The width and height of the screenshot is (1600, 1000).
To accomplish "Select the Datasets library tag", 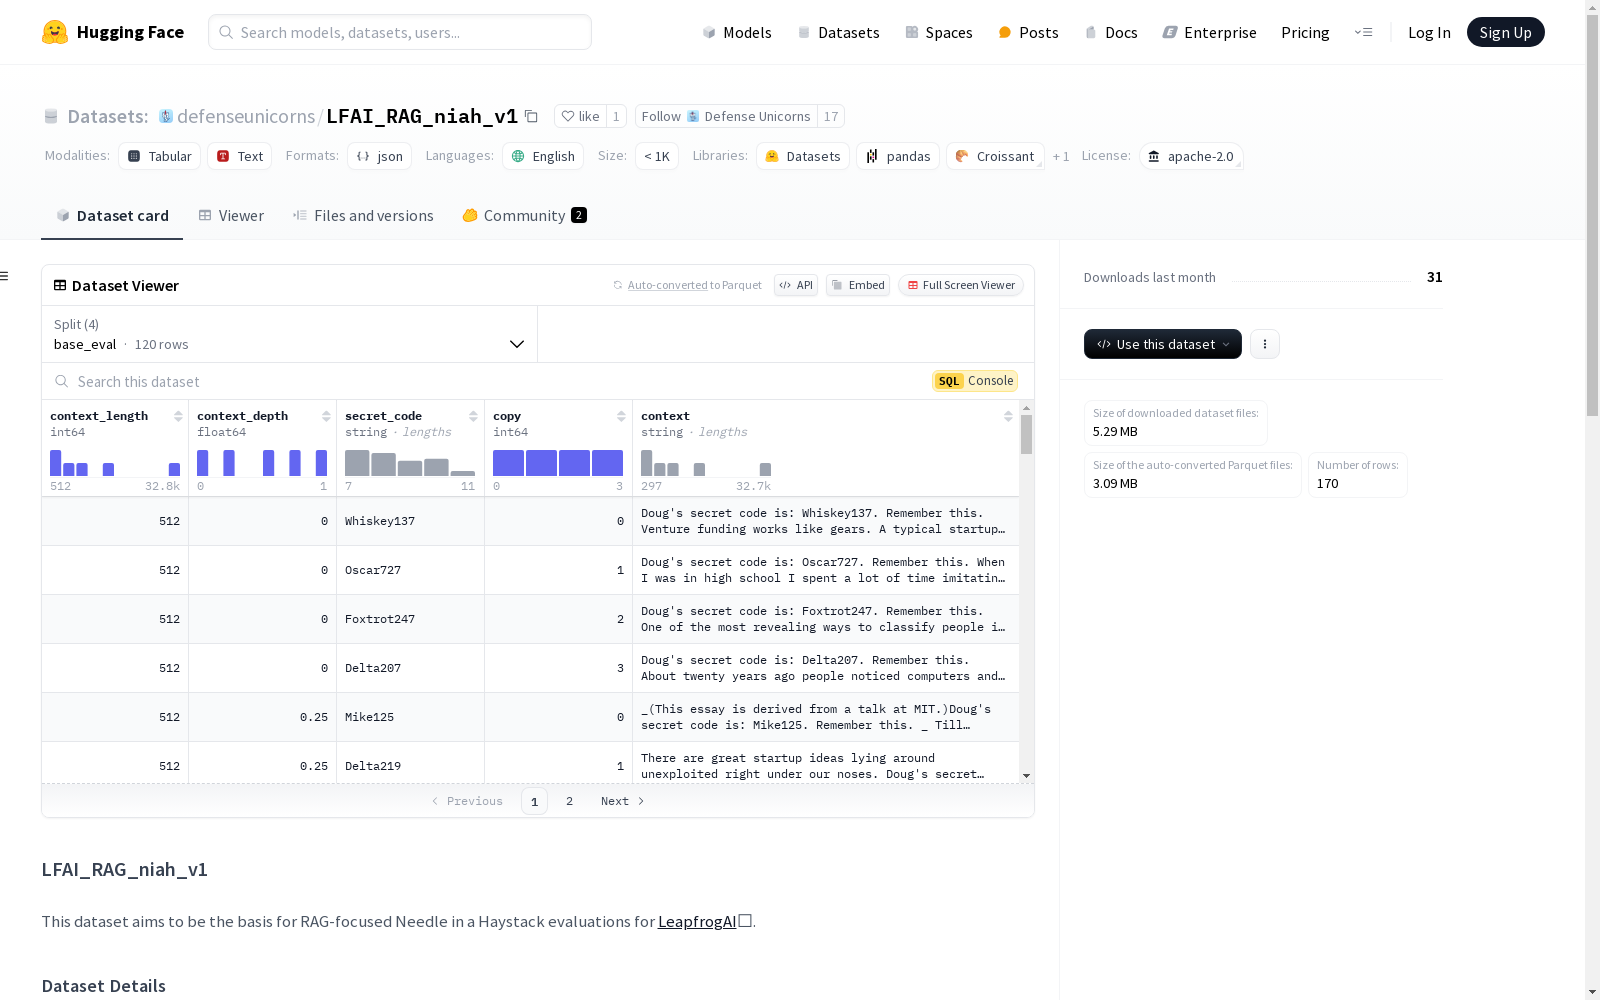I will coord(803,156).
